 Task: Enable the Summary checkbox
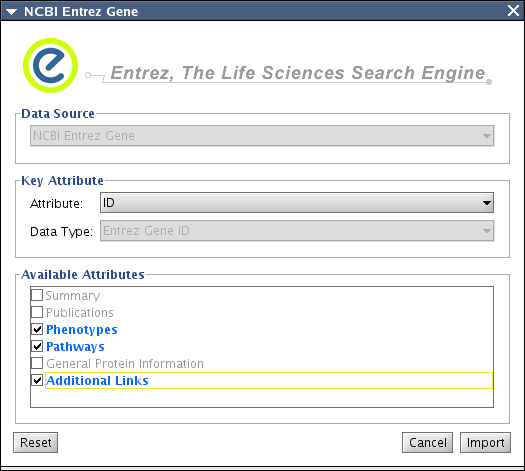[37, 295]
